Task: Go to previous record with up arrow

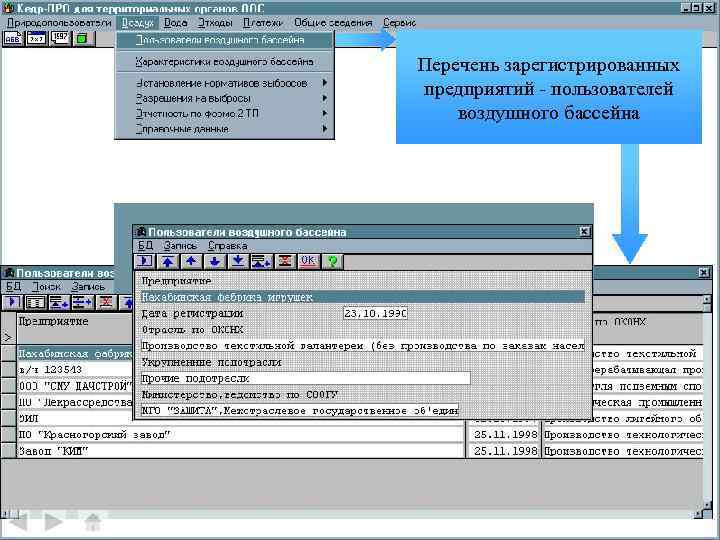Action: point(191,261)
